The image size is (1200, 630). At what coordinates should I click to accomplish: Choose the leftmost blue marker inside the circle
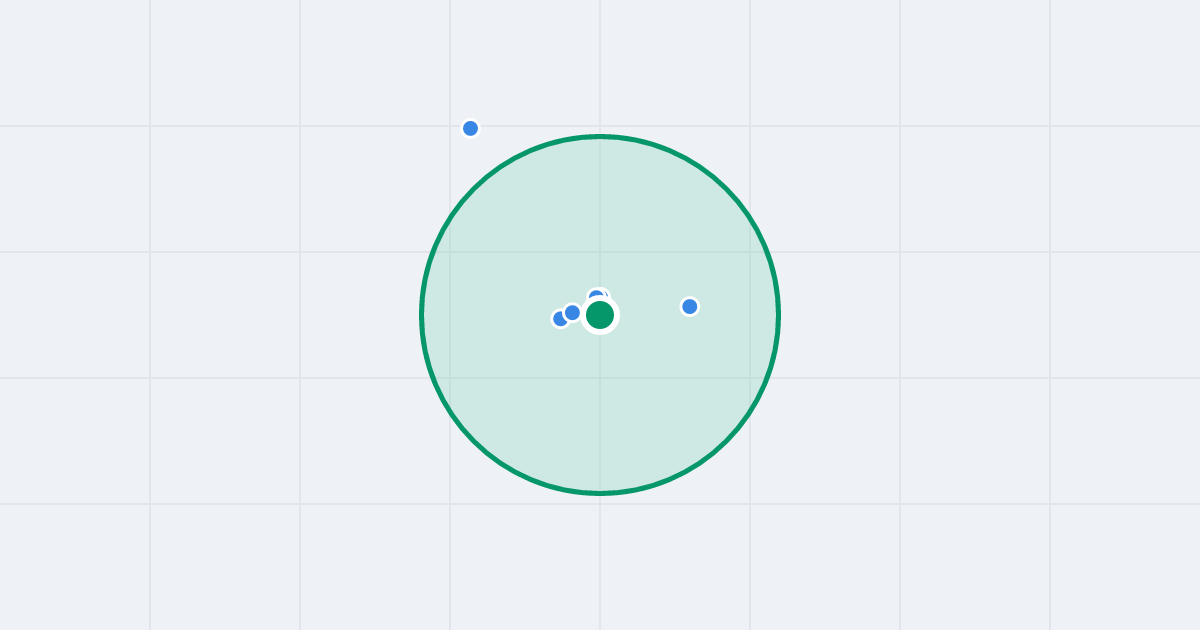pos(560,319)
